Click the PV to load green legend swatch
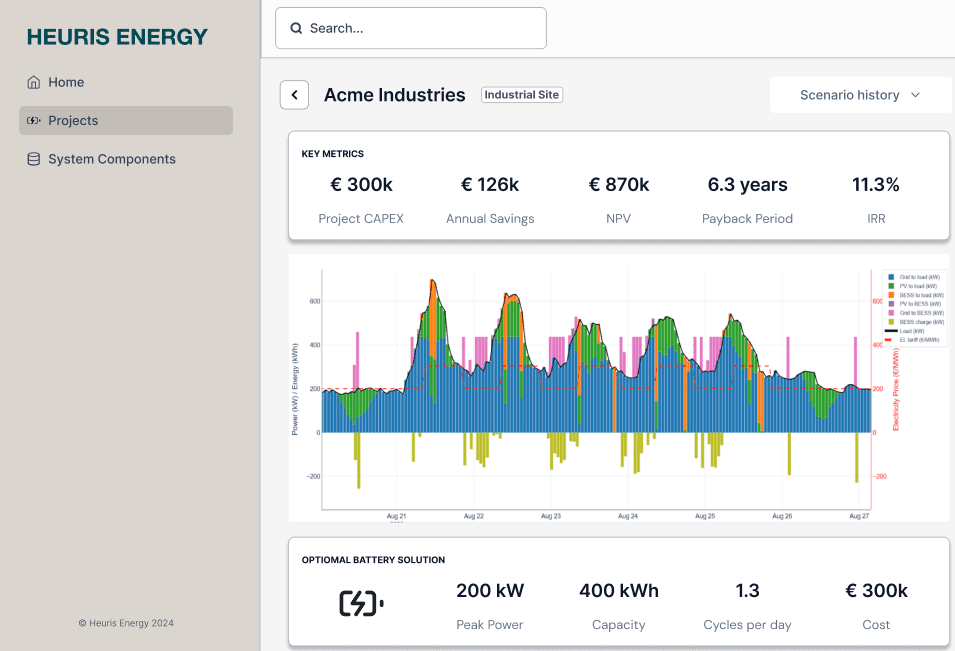Screen dimensions: 955x651 coord(891,286)
